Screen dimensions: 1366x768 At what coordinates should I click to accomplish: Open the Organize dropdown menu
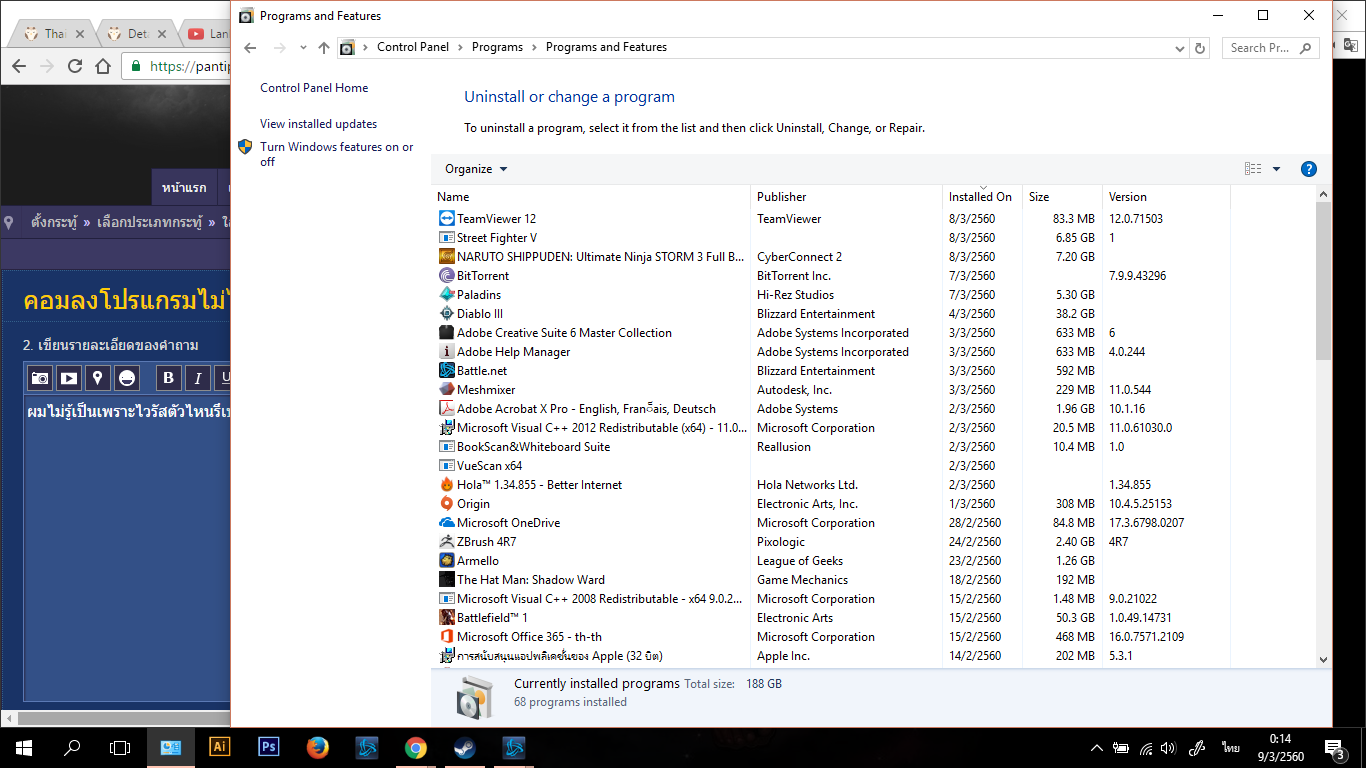(476, 169)
